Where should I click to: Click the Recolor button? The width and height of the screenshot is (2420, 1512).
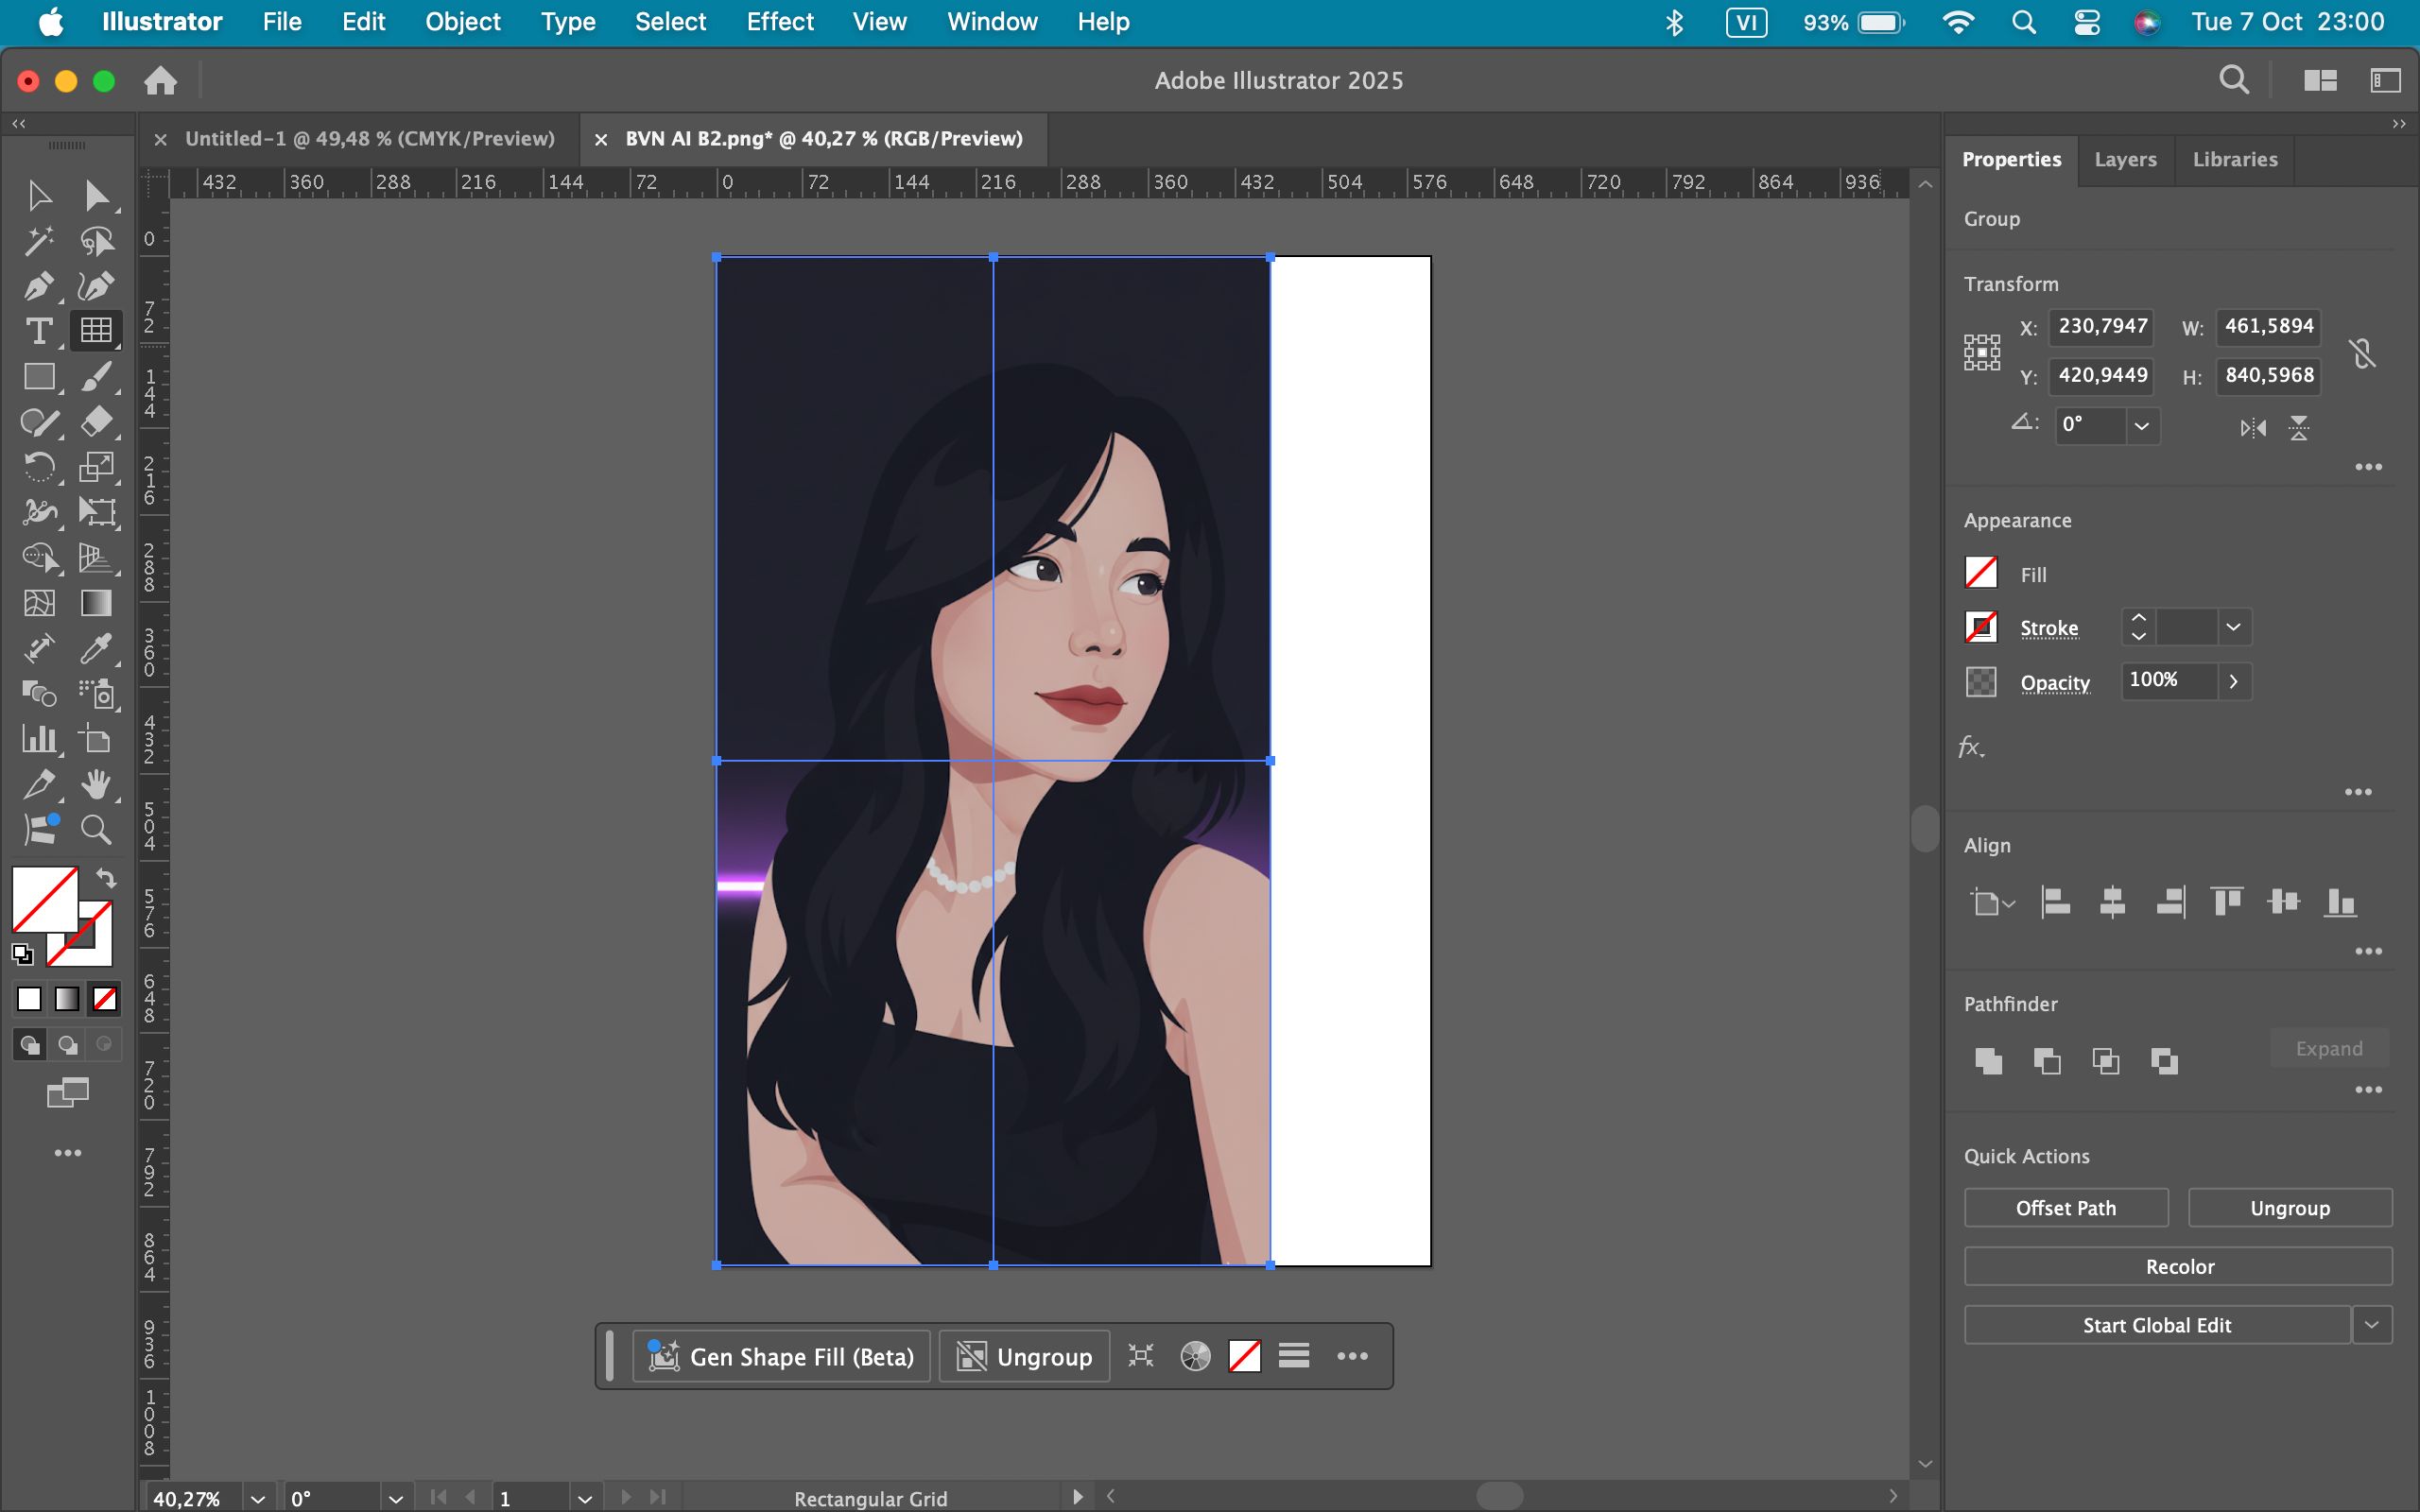point(2178,1267)
